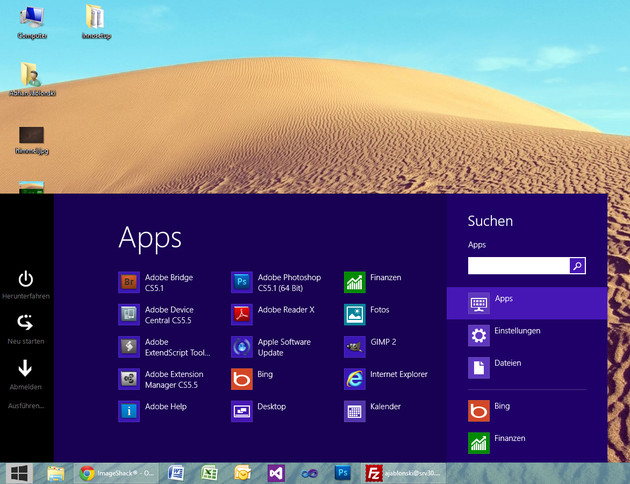
Task: Launch Adobe Extension Manager CS5.5 icon
Action: tap(129, 379)
